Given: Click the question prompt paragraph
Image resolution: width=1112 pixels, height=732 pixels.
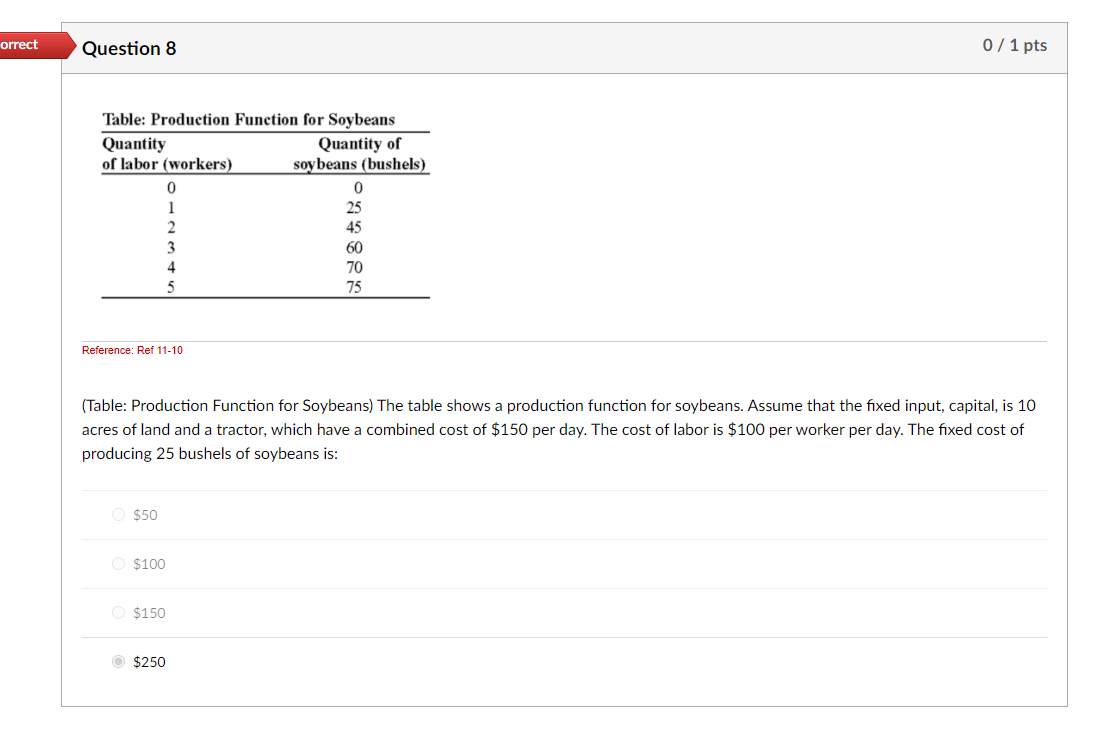Looking at the screenshot, I should coord(558,429).
